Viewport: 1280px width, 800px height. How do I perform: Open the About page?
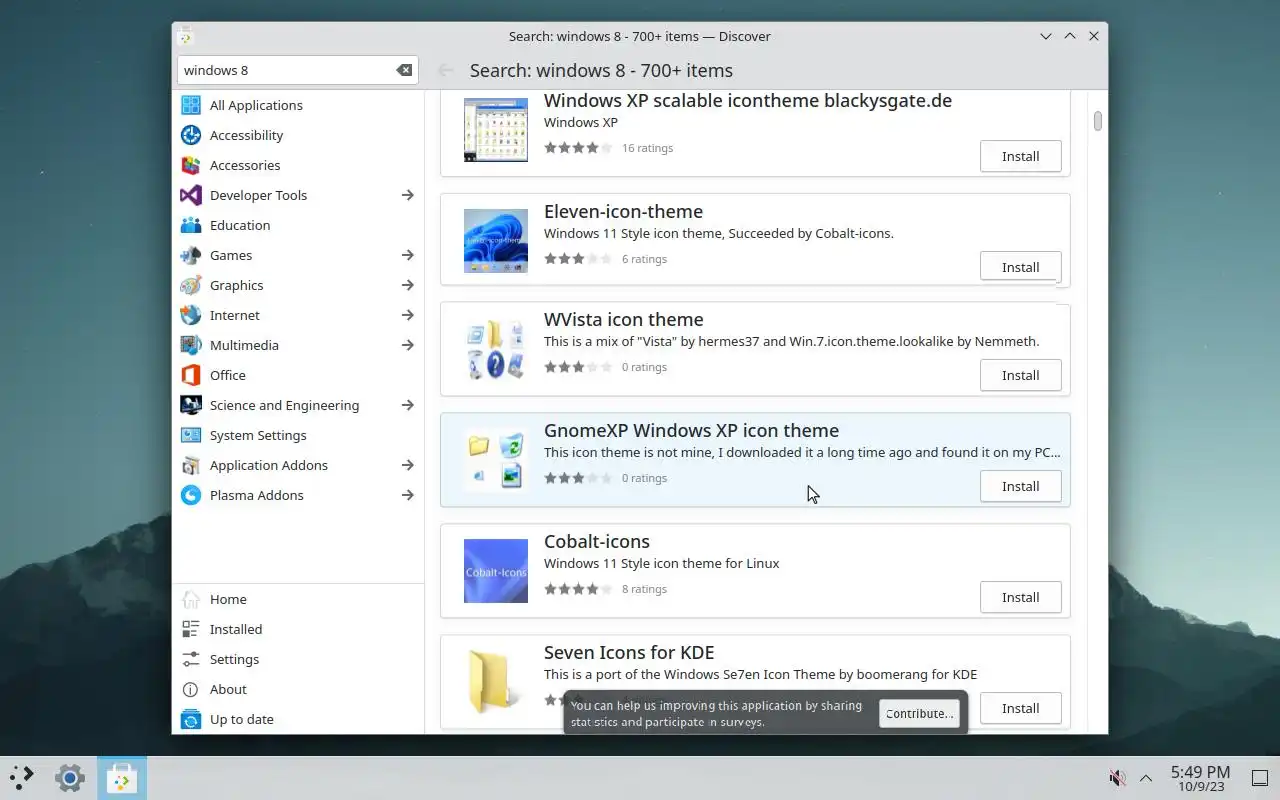pos(298,689)
